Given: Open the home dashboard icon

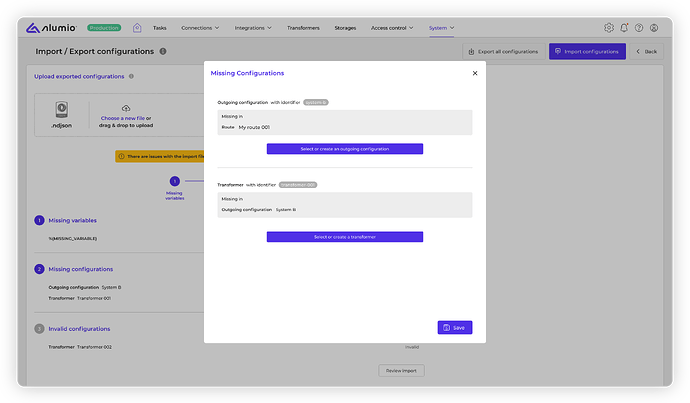Looking at the screenshot, I should click(137, 28).
